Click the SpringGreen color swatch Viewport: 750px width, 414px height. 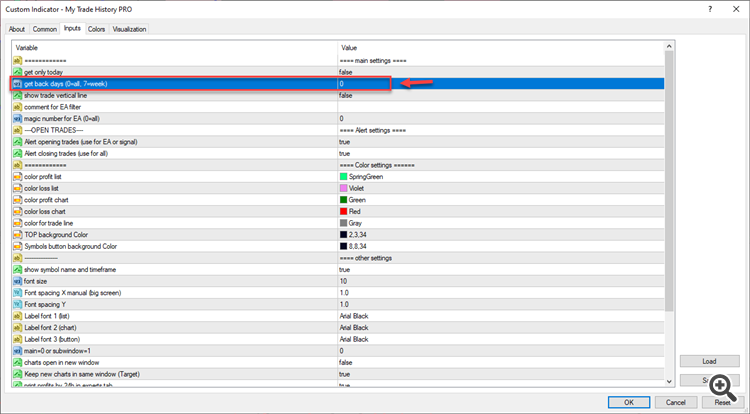[343, 177]
